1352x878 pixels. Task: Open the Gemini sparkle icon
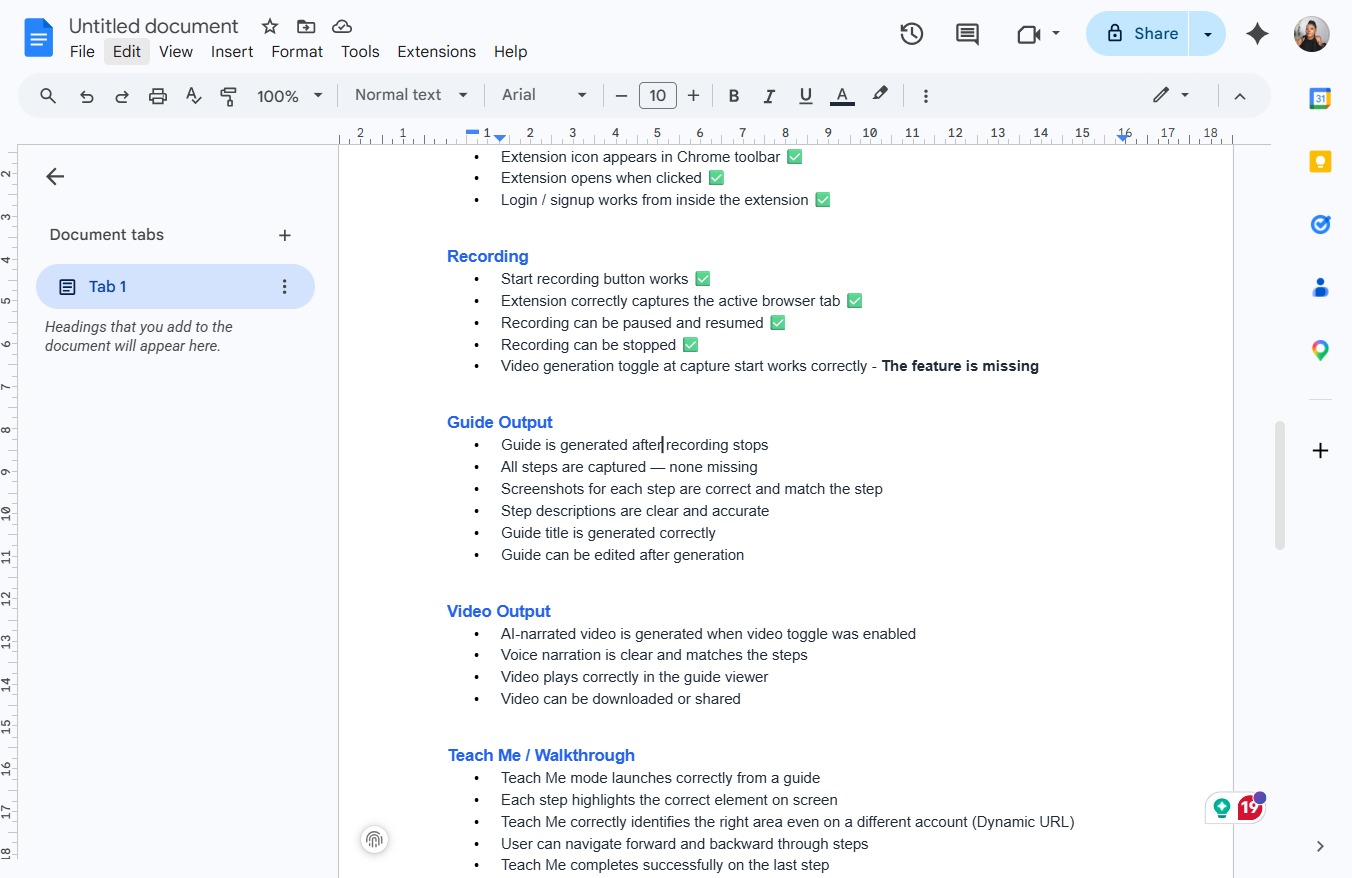click(1257, 34)
